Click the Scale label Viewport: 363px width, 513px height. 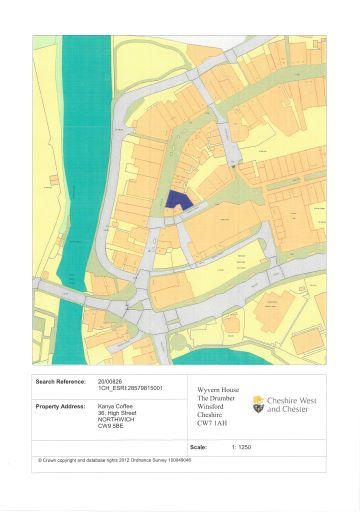tap(198, 447)
